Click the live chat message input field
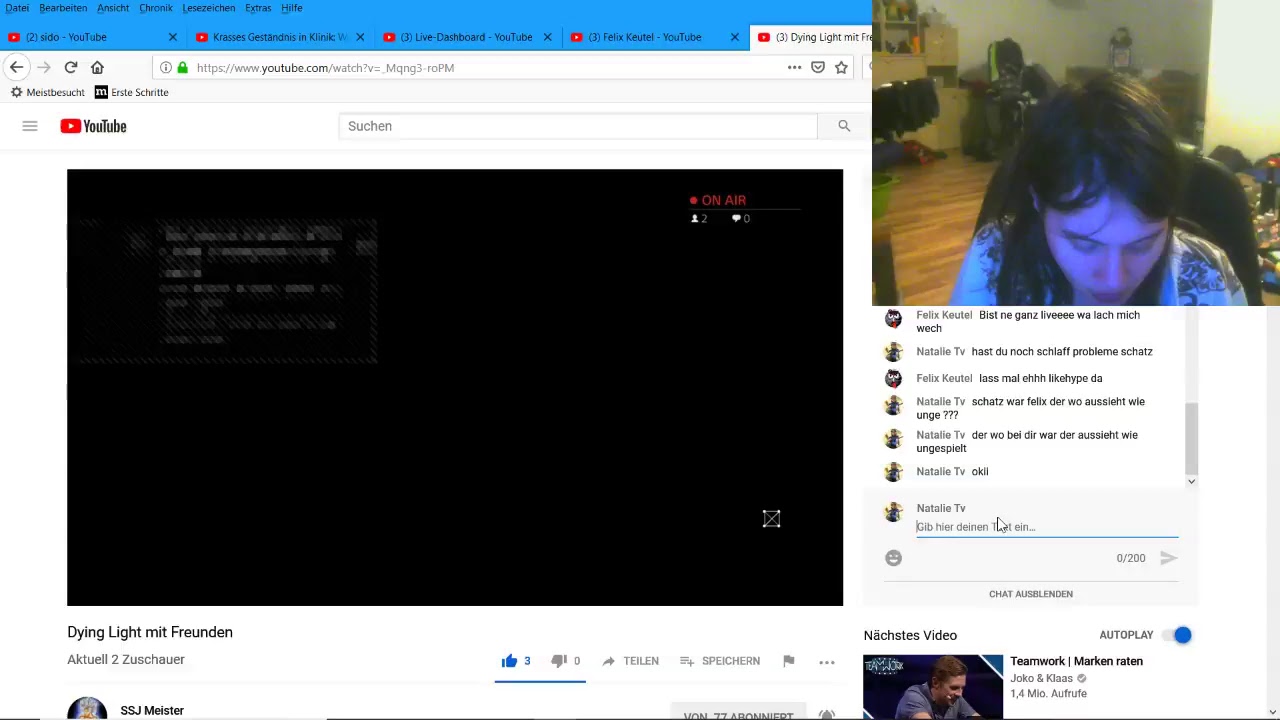The width and height of the screenshot is (1280, 720). click(x=1047, y=527)
